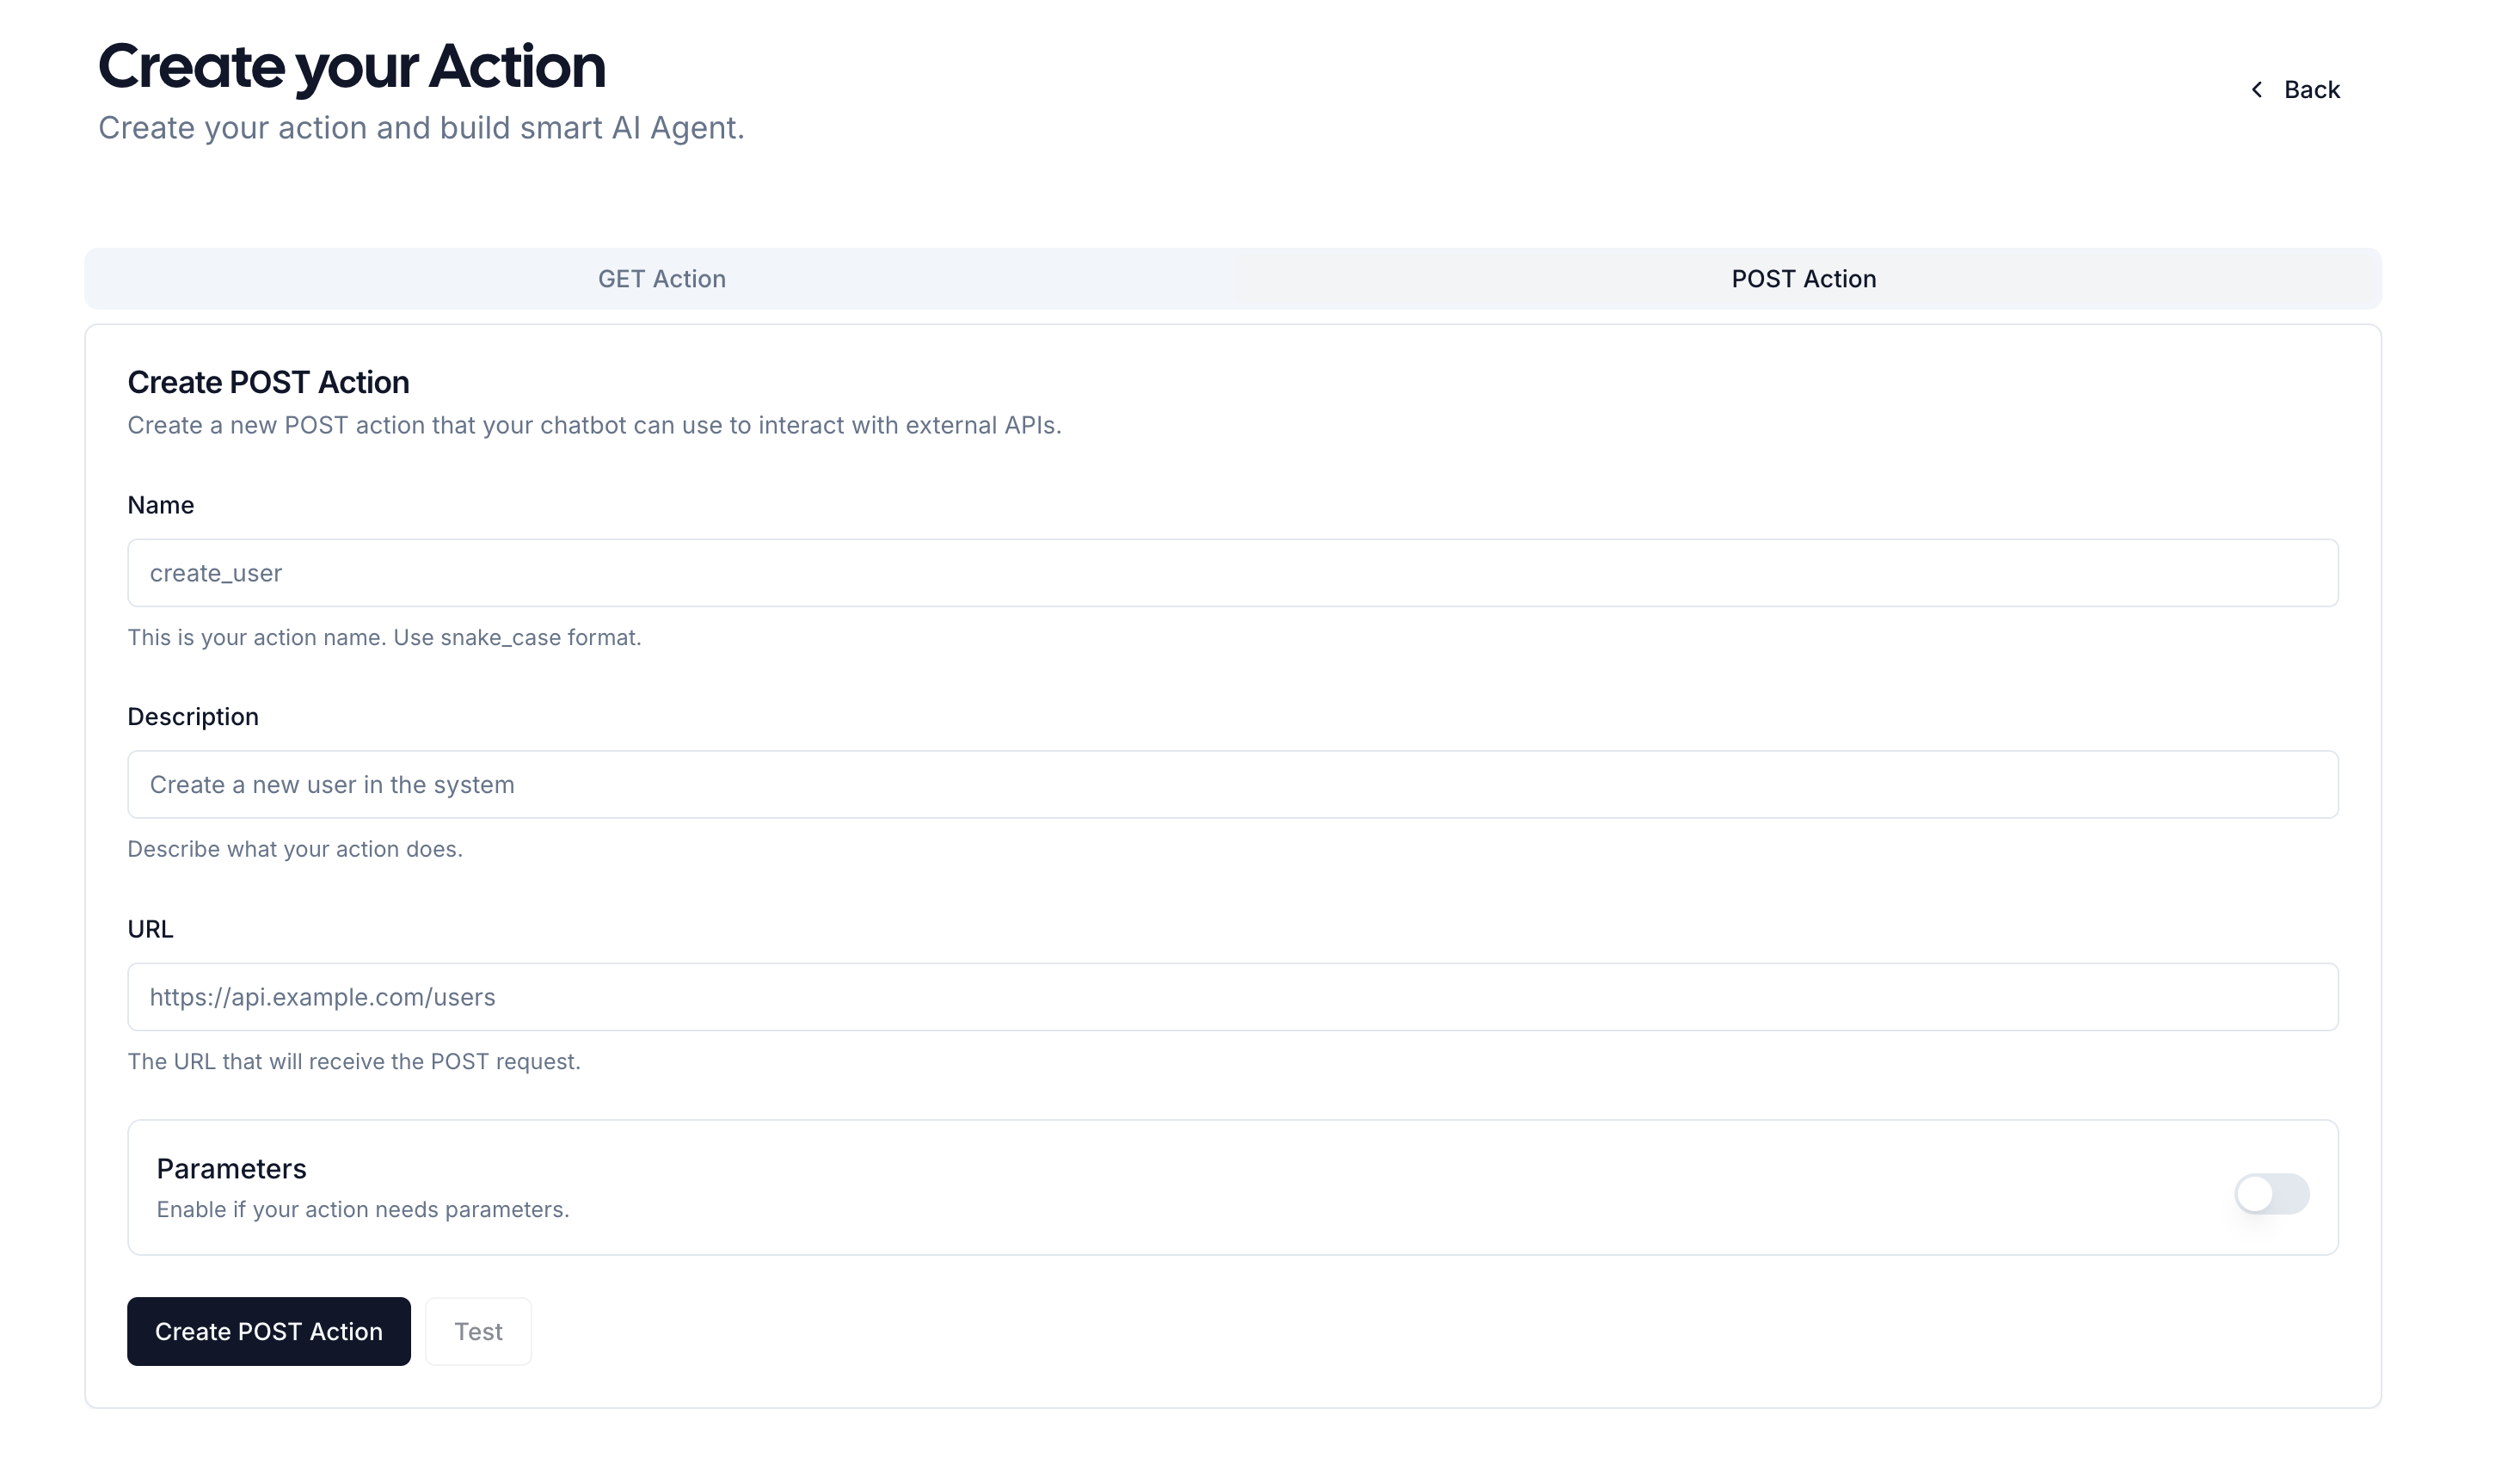This screenshot has height=1464, width=2520.
Task: Click the 'Create POST Action' section title
Action: coord(268,382)
